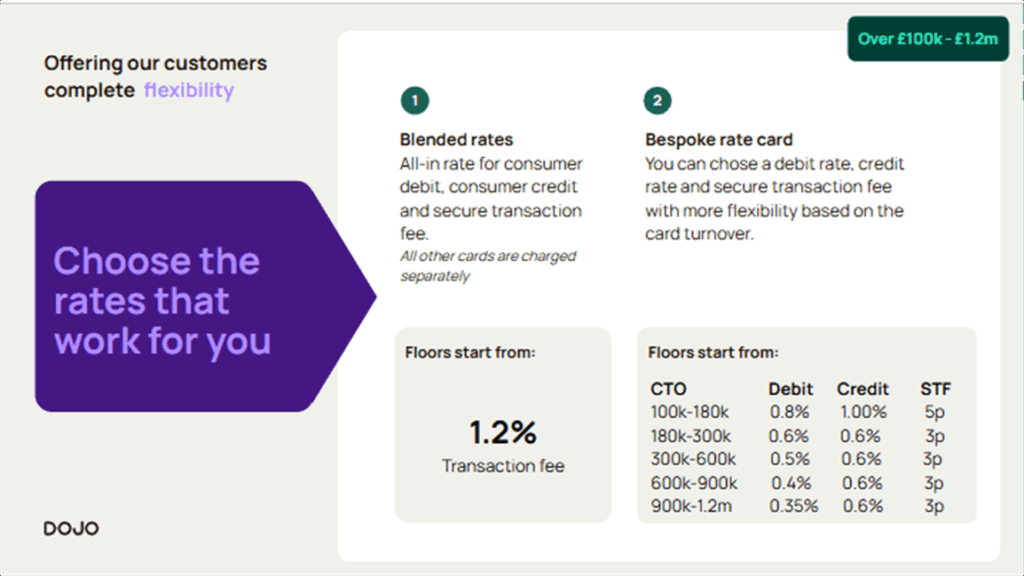1024x576 pixels.
Task: Click the number 2 circle badge
Action: [x=657, y=101]
